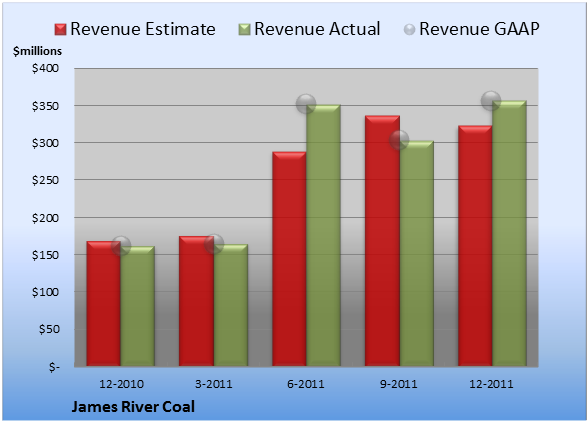This screenshot has width=588, height=422.
Task: Click the 6-2011 quarter label
Action: (306, 384)
